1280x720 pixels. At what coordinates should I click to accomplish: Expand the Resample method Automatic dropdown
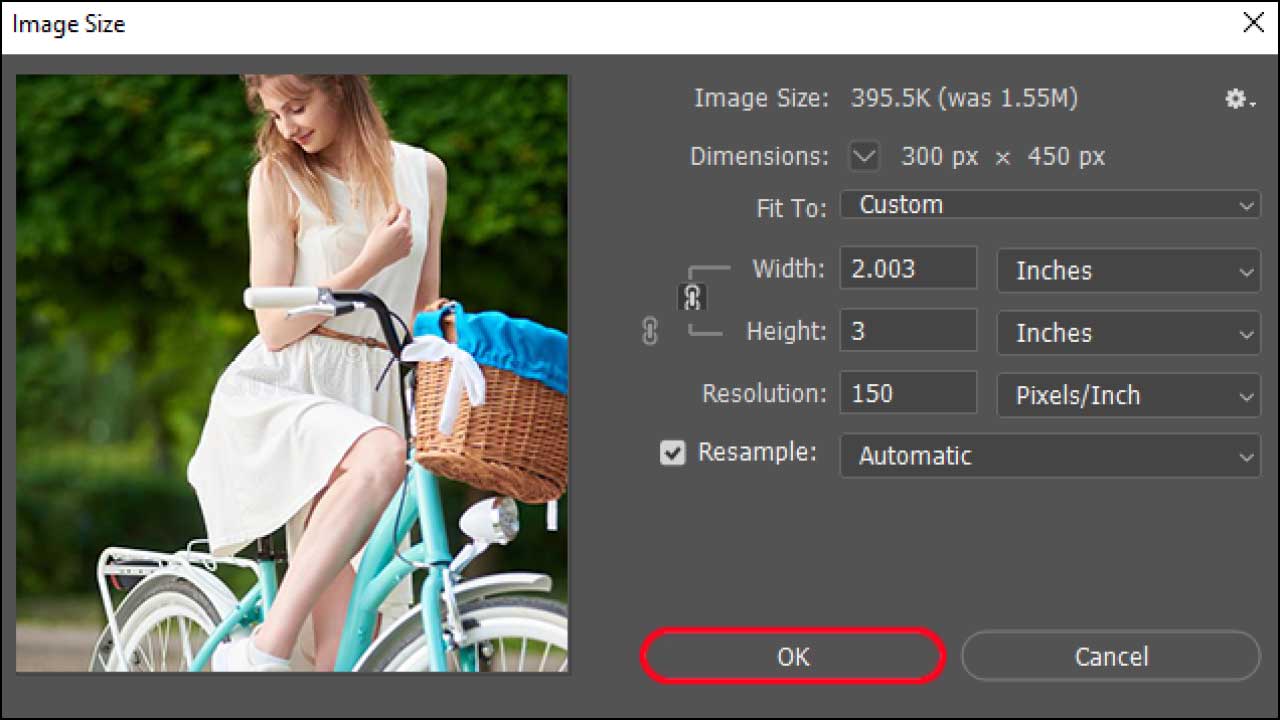point(1049,456)
